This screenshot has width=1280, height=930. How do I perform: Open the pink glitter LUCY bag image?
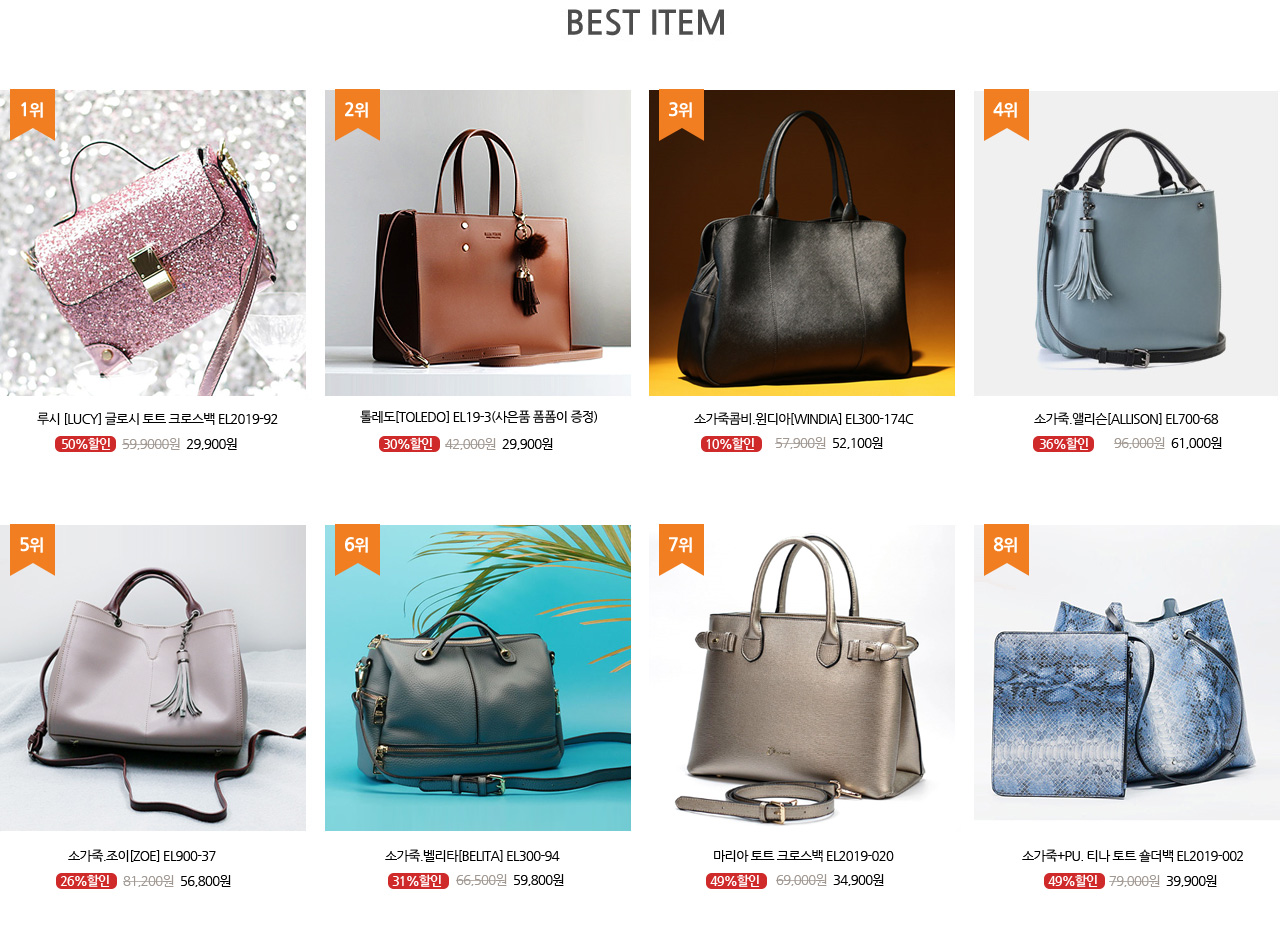(x=153, y=243)
